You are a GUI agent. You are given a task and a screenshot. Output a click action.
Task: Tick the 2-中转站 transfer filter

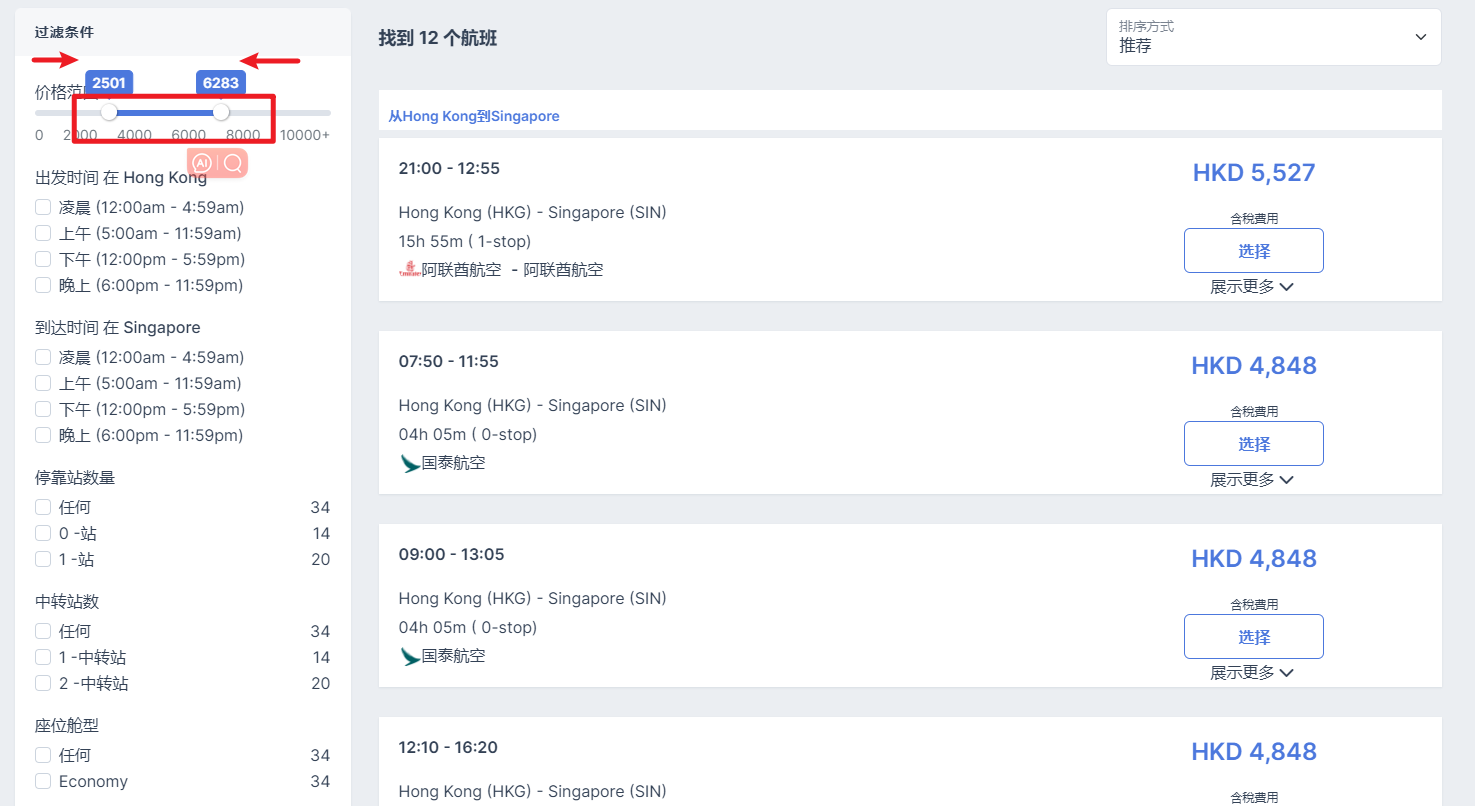[43, 683]
